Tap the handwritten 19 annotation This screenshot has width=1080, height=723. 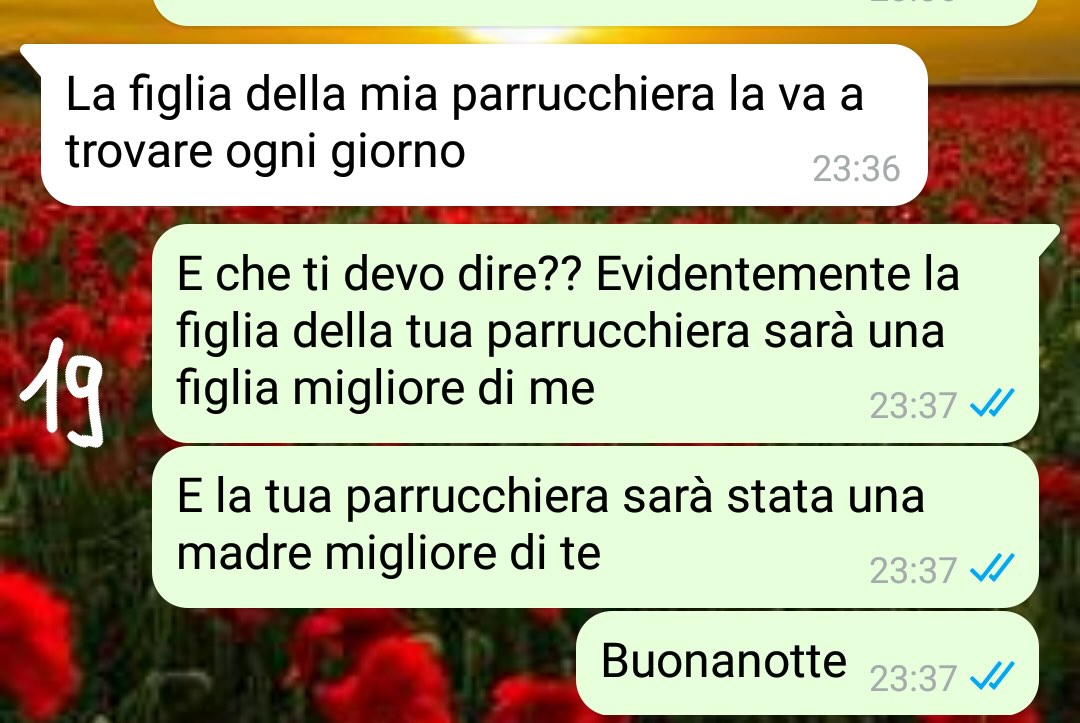click(x=63, y=392)
